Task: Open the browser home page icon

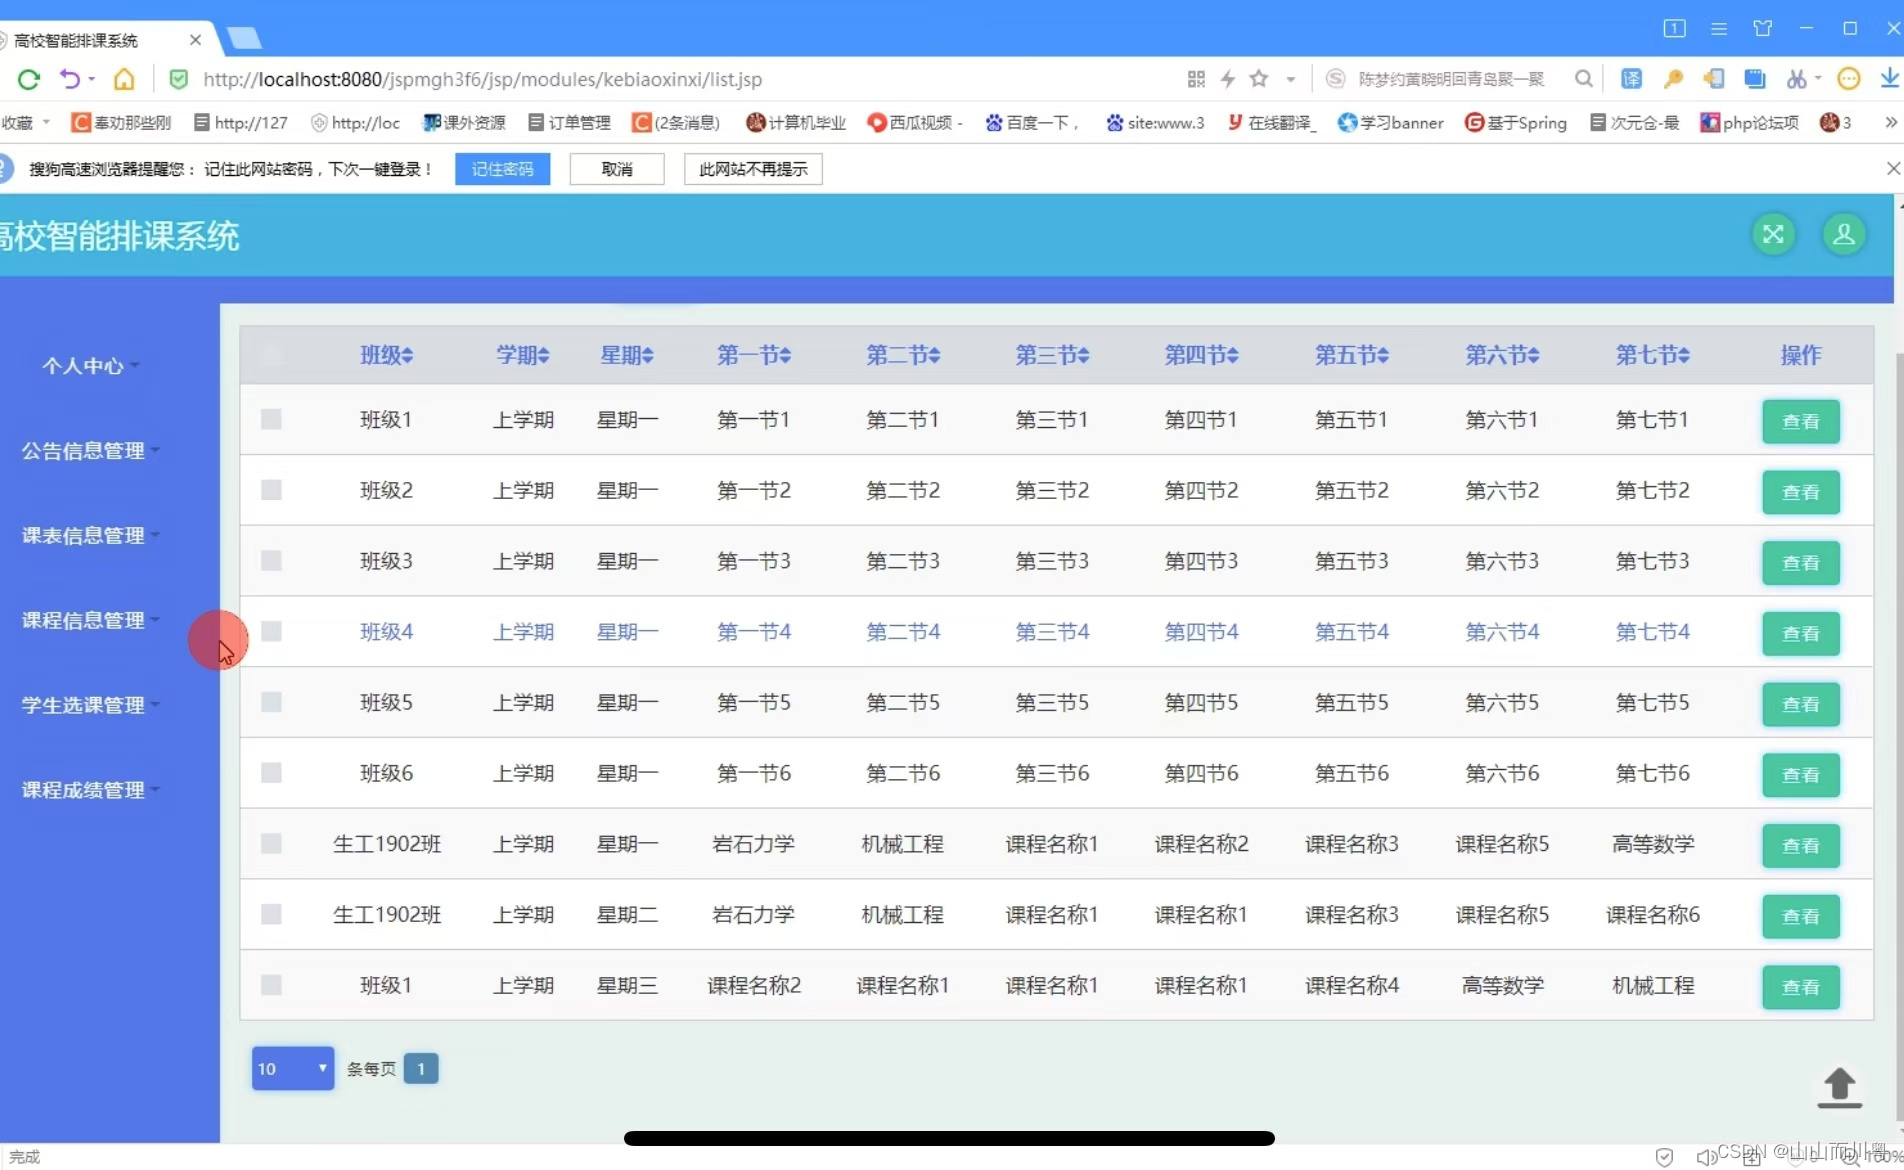Action: [124, 79]
